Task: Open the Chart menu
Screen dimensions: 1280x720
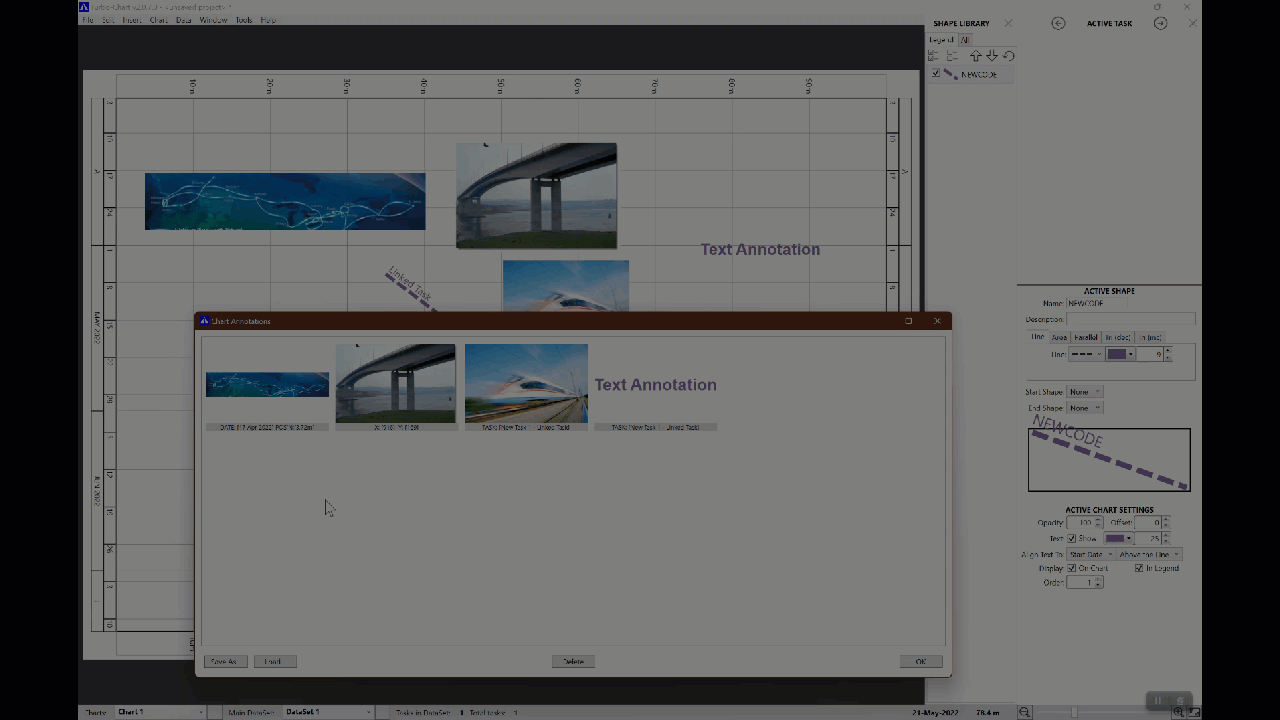Action: pyautogui.click(x=158, y=20)
